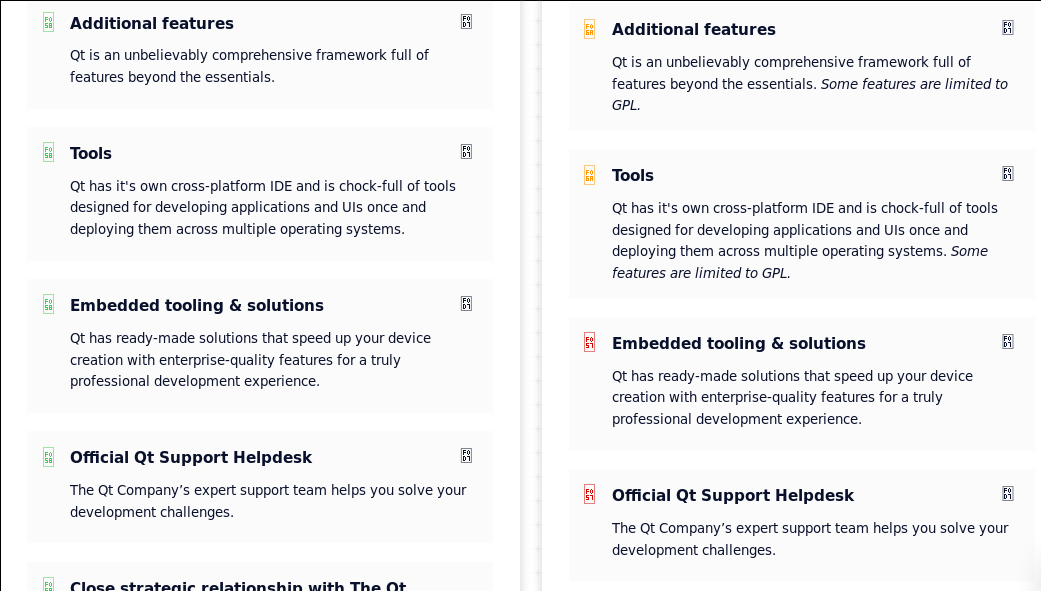Click green status icon beside left Additional features
The height and width of the screenshot is (591, 1041).
48,22
